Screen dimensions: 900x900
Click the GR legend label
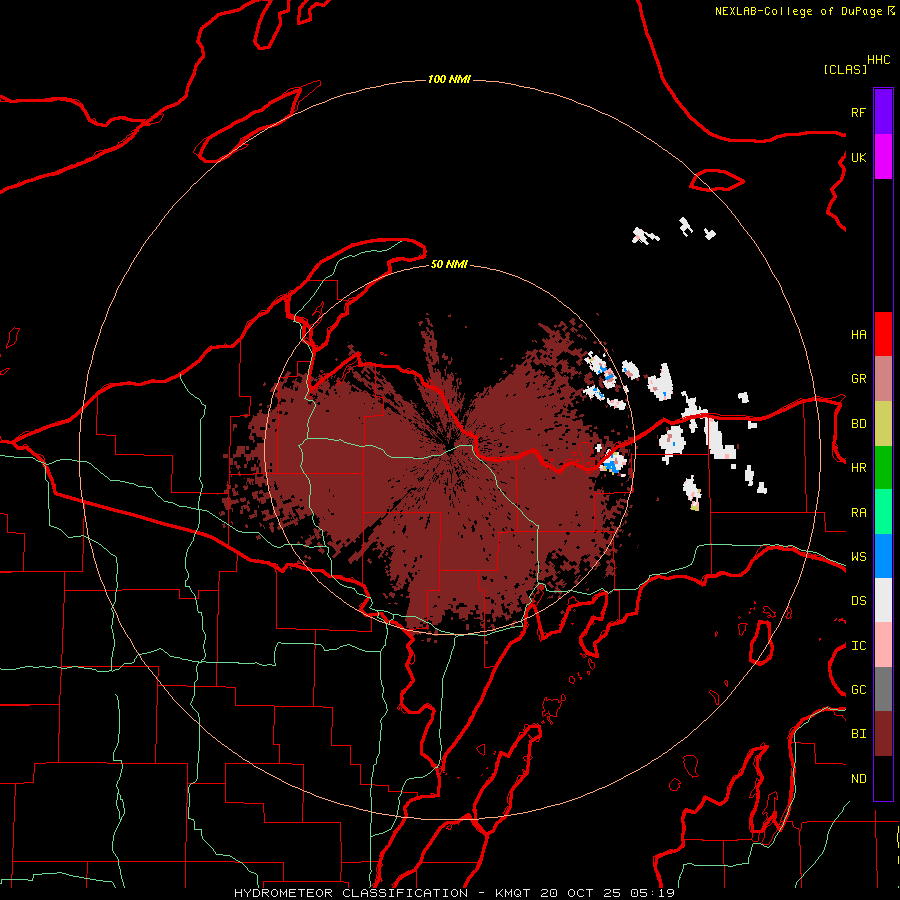tap(858, 379)
